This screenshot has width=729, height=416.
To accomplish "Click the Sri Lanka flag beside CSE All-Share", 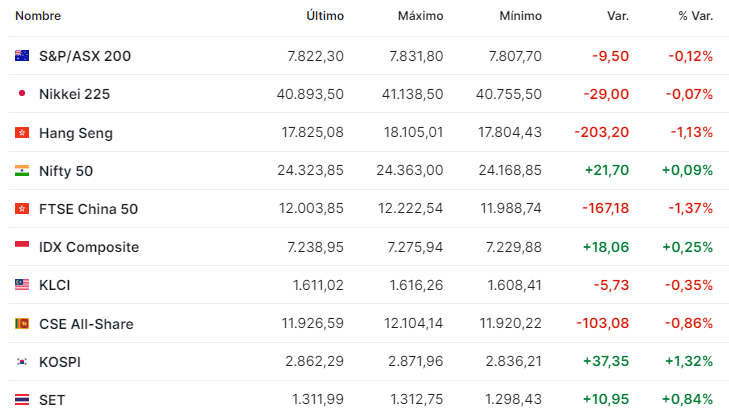I will click(22, 324).
